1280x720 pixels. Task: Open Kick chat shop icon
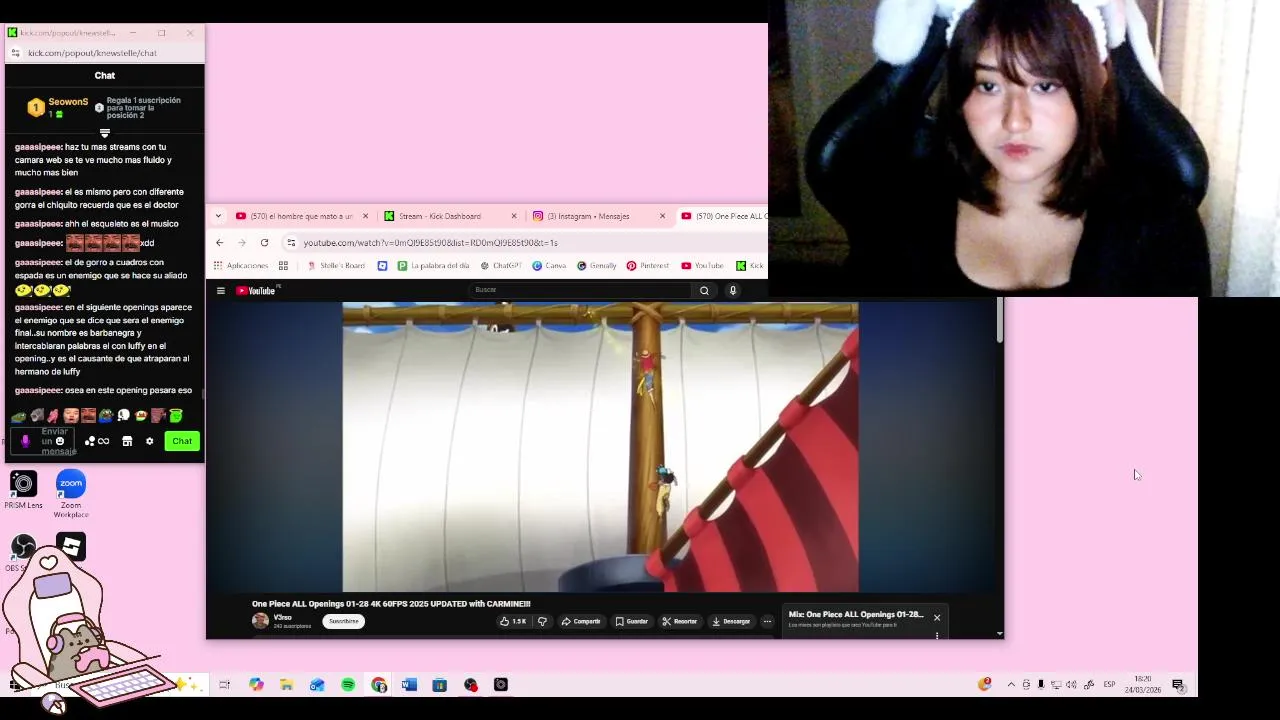click(127, 441)
